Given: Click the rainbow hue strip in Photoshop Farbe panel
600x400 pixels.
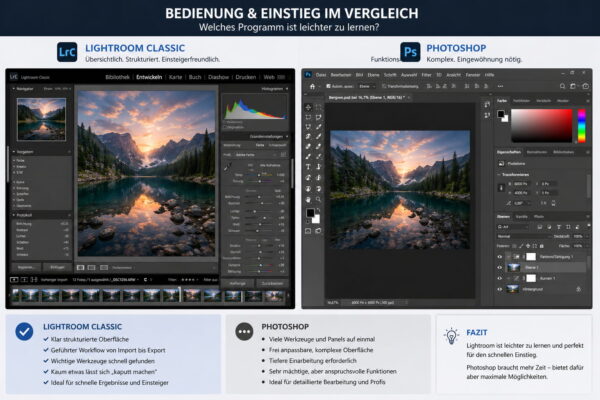Looking at the screenshot, I should click(582, 126).
